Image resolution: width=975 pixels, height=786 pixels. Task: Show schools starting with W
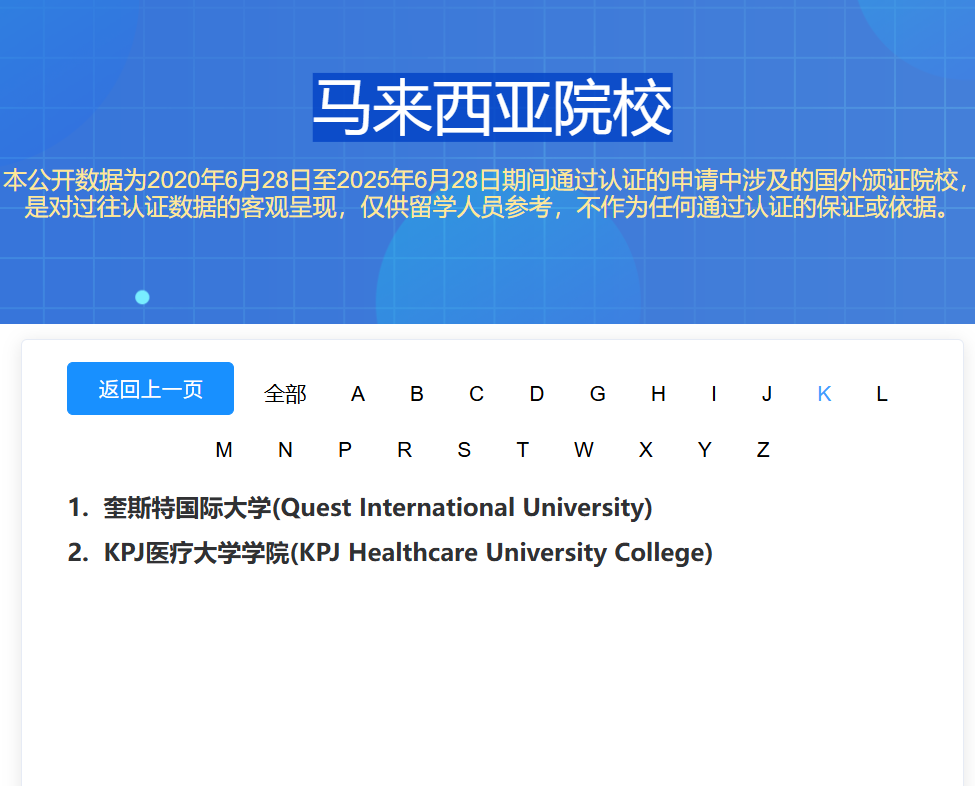tap(583, 450)
